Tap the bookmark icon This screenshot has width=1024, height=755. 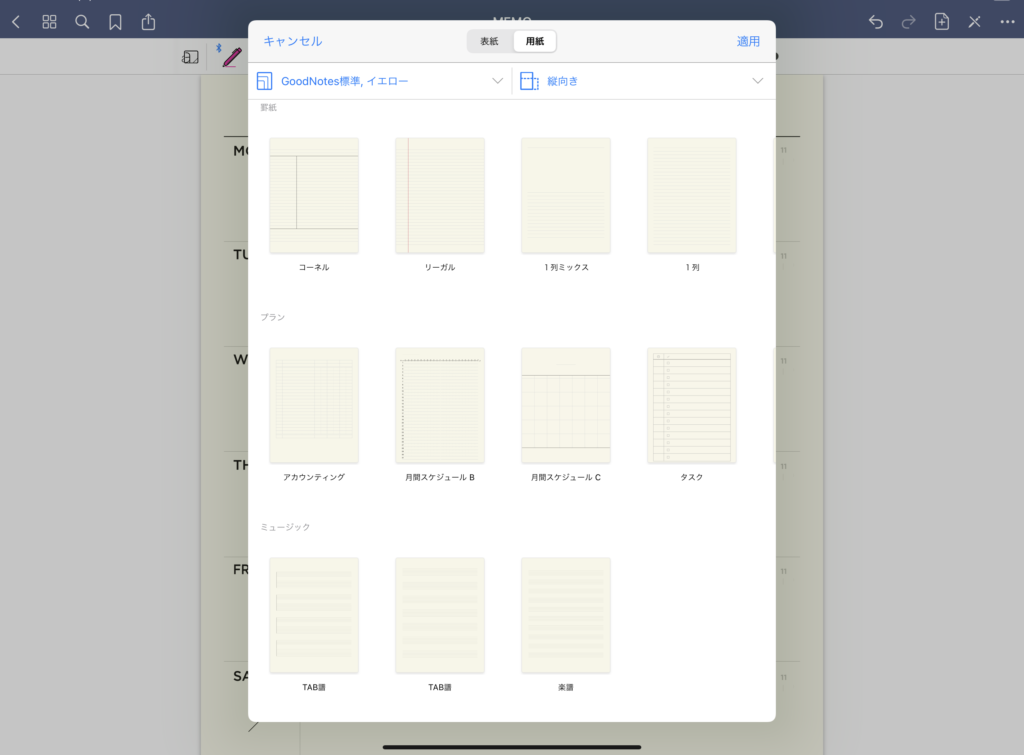pos(115,21)
